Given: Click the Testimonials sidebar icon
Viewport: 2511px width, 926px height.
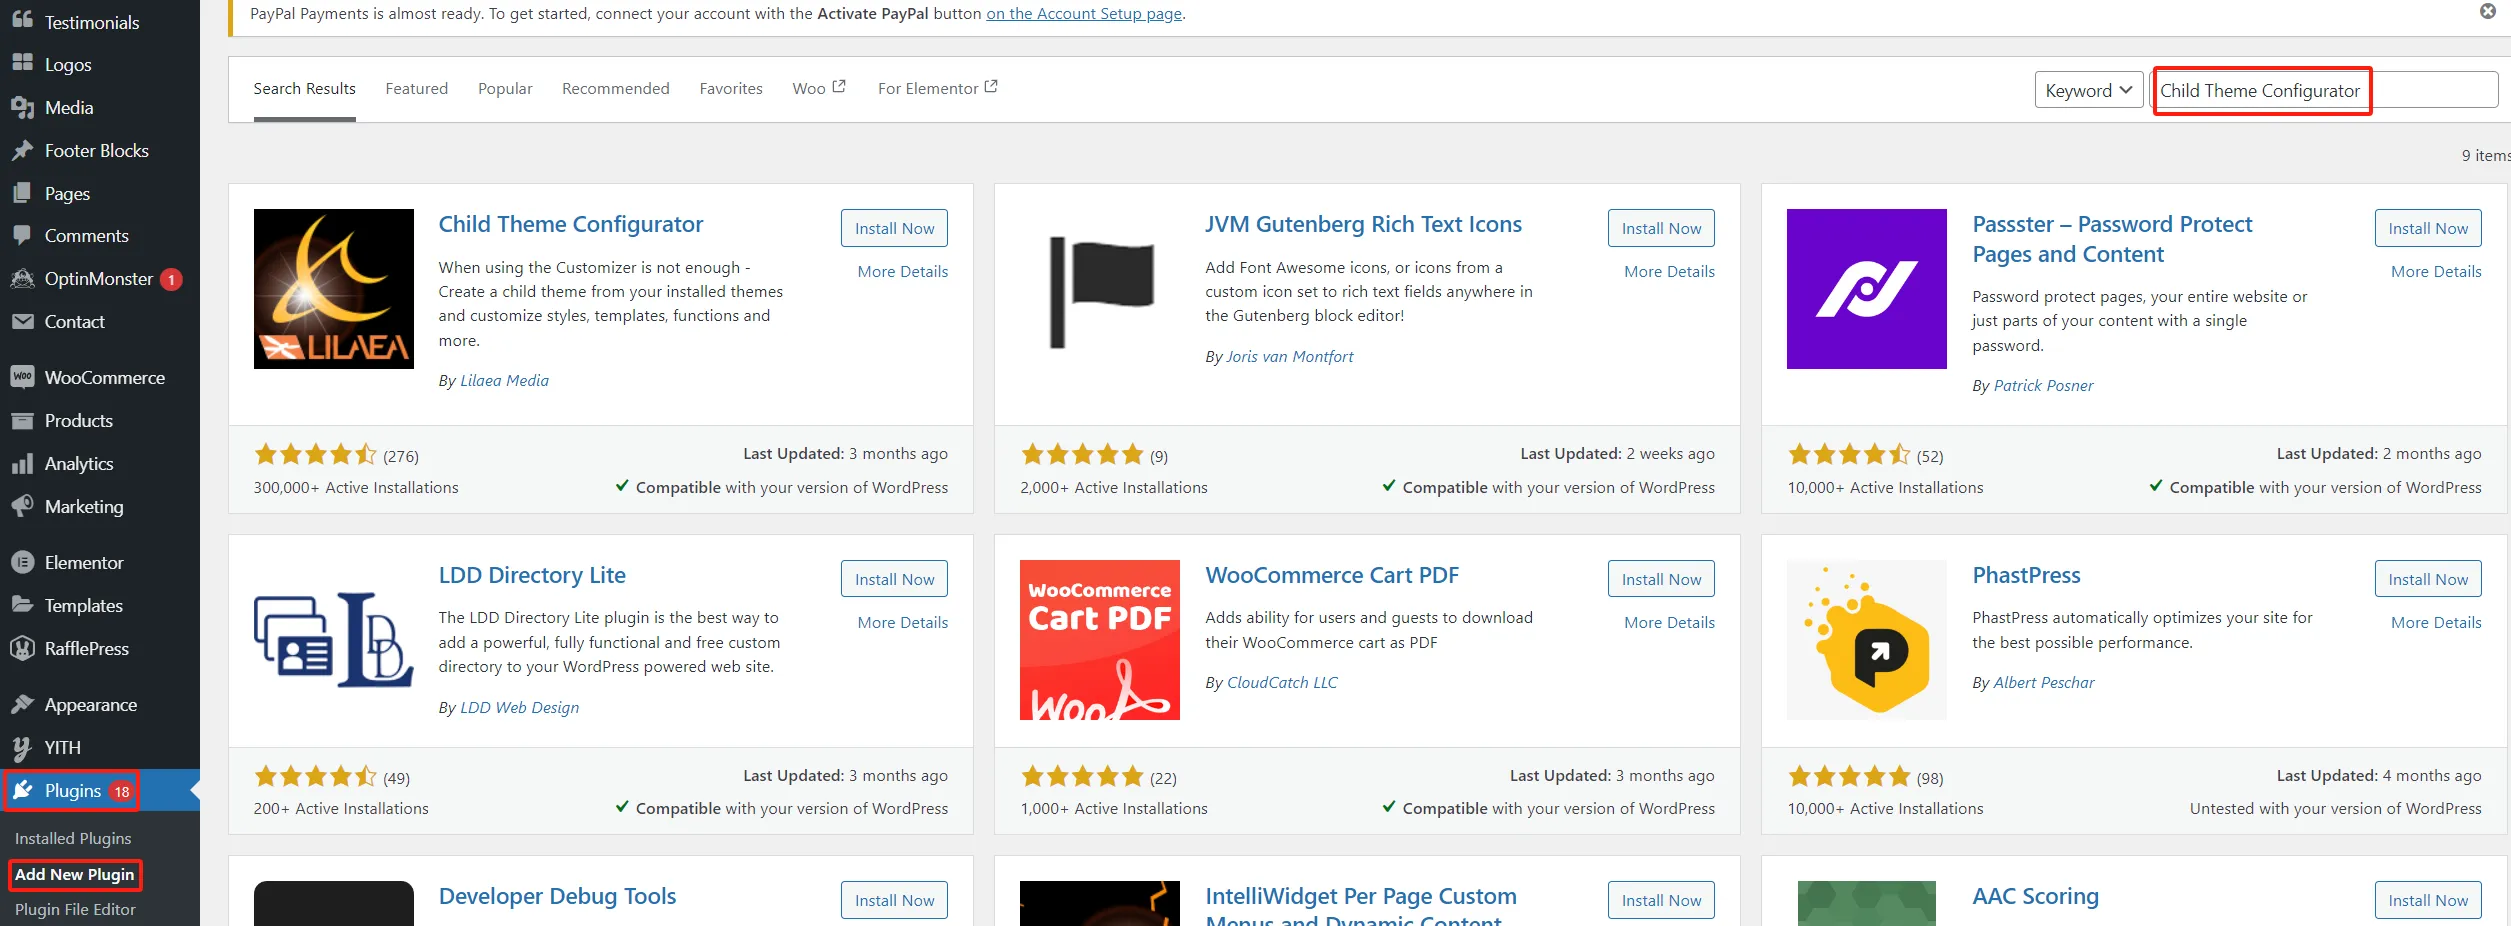Looking at the screenshot, I should click(22, 21).
